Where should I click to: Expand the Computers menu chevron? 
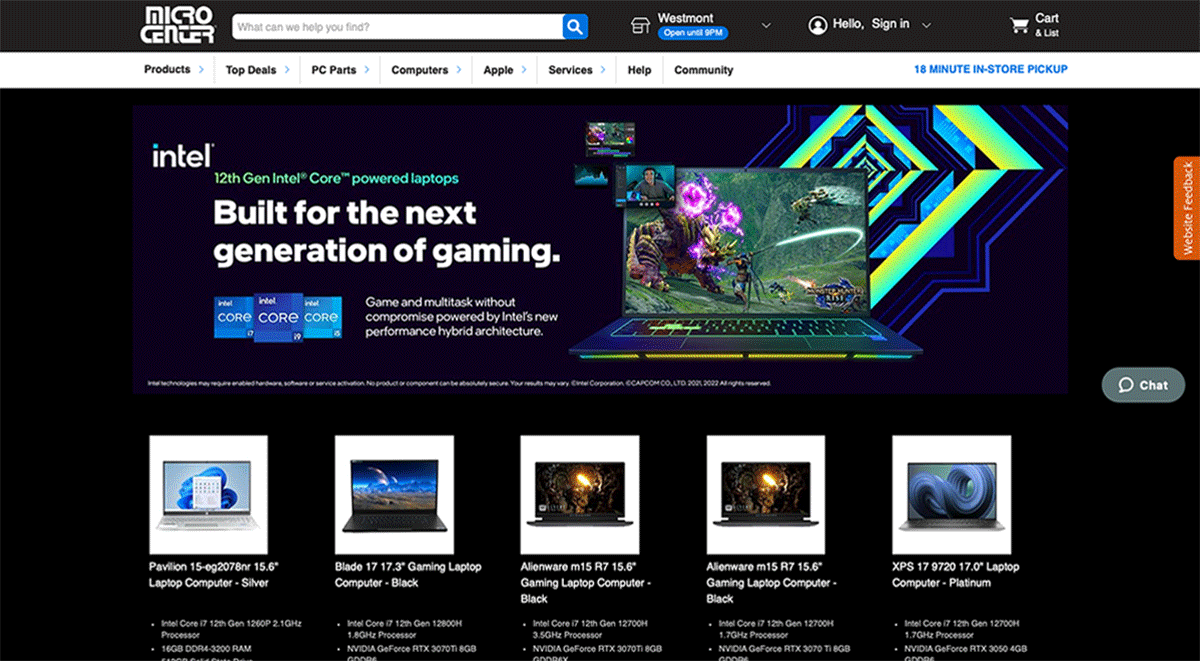pyautogui.click(x=459, y=70)
